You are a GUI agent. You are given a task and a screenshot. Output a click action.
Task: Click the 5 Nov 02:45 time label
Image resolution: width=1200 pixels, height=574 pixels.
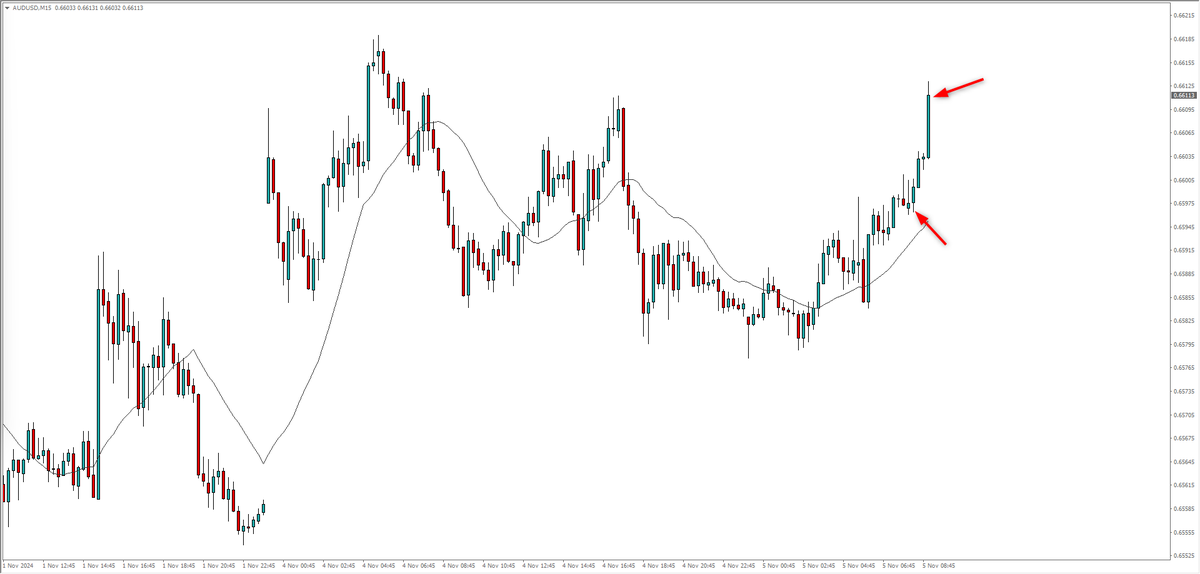point(818,566)
